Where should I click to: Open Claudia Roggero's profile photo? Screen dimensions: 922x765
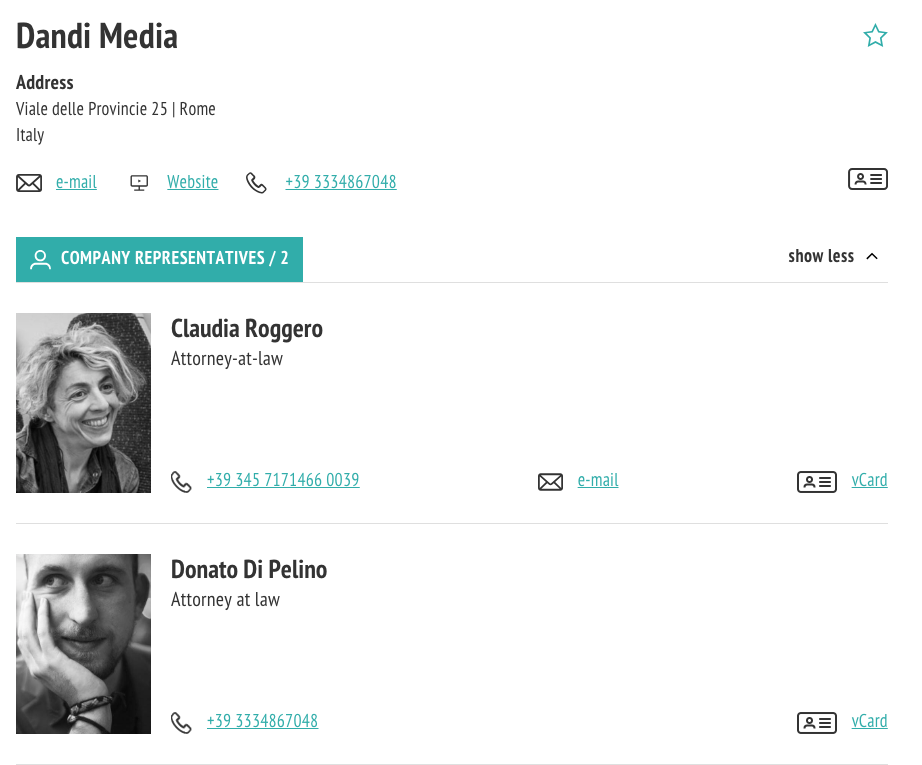(83, 403)
